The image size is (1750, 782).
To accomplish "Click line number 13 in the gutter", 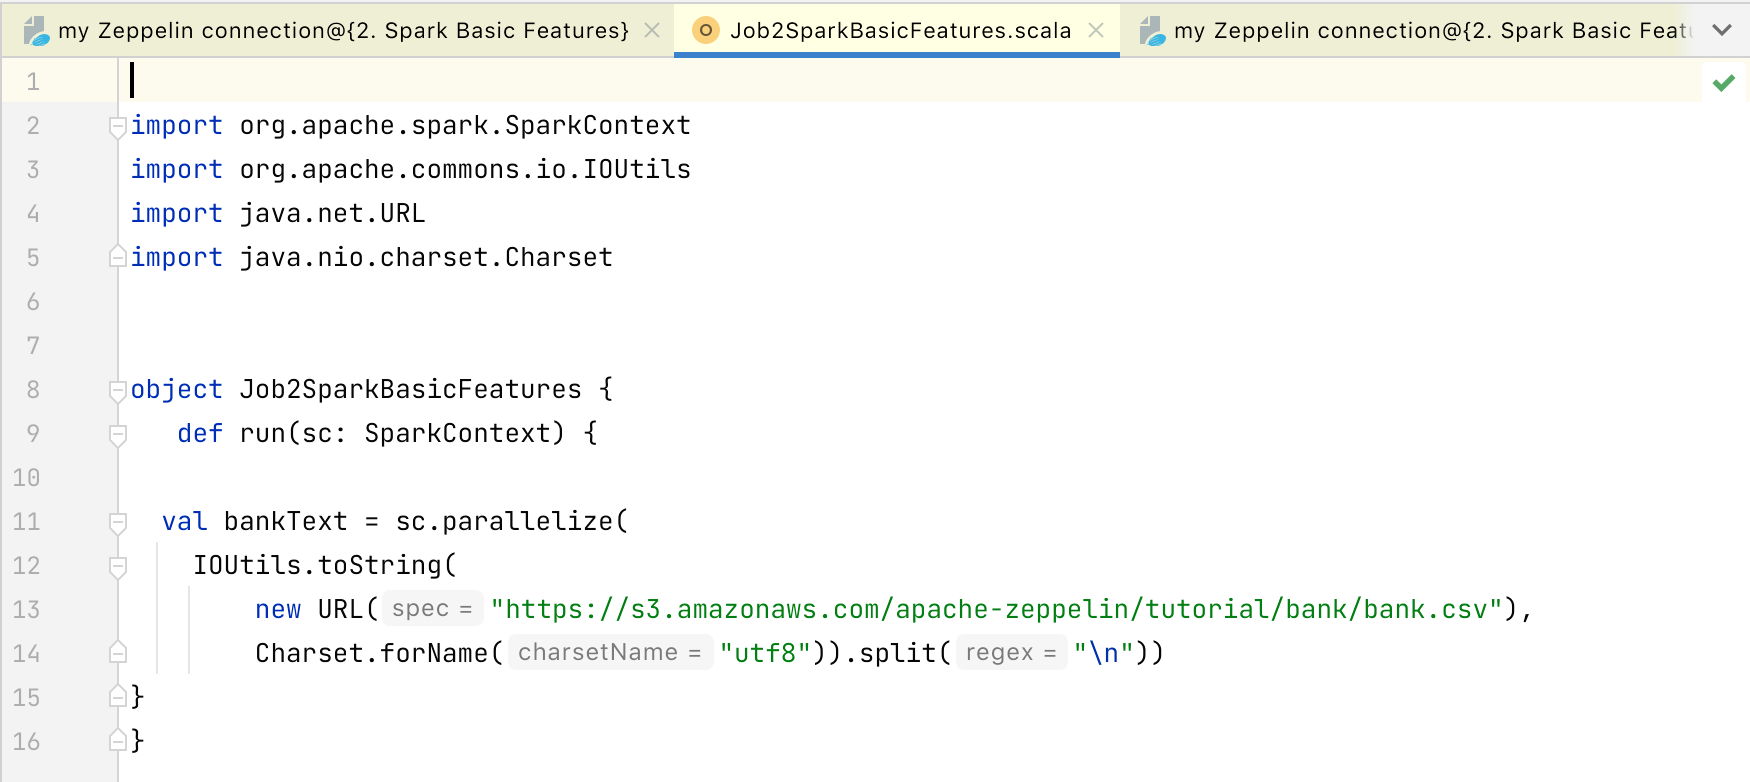I will pos(26,609).
